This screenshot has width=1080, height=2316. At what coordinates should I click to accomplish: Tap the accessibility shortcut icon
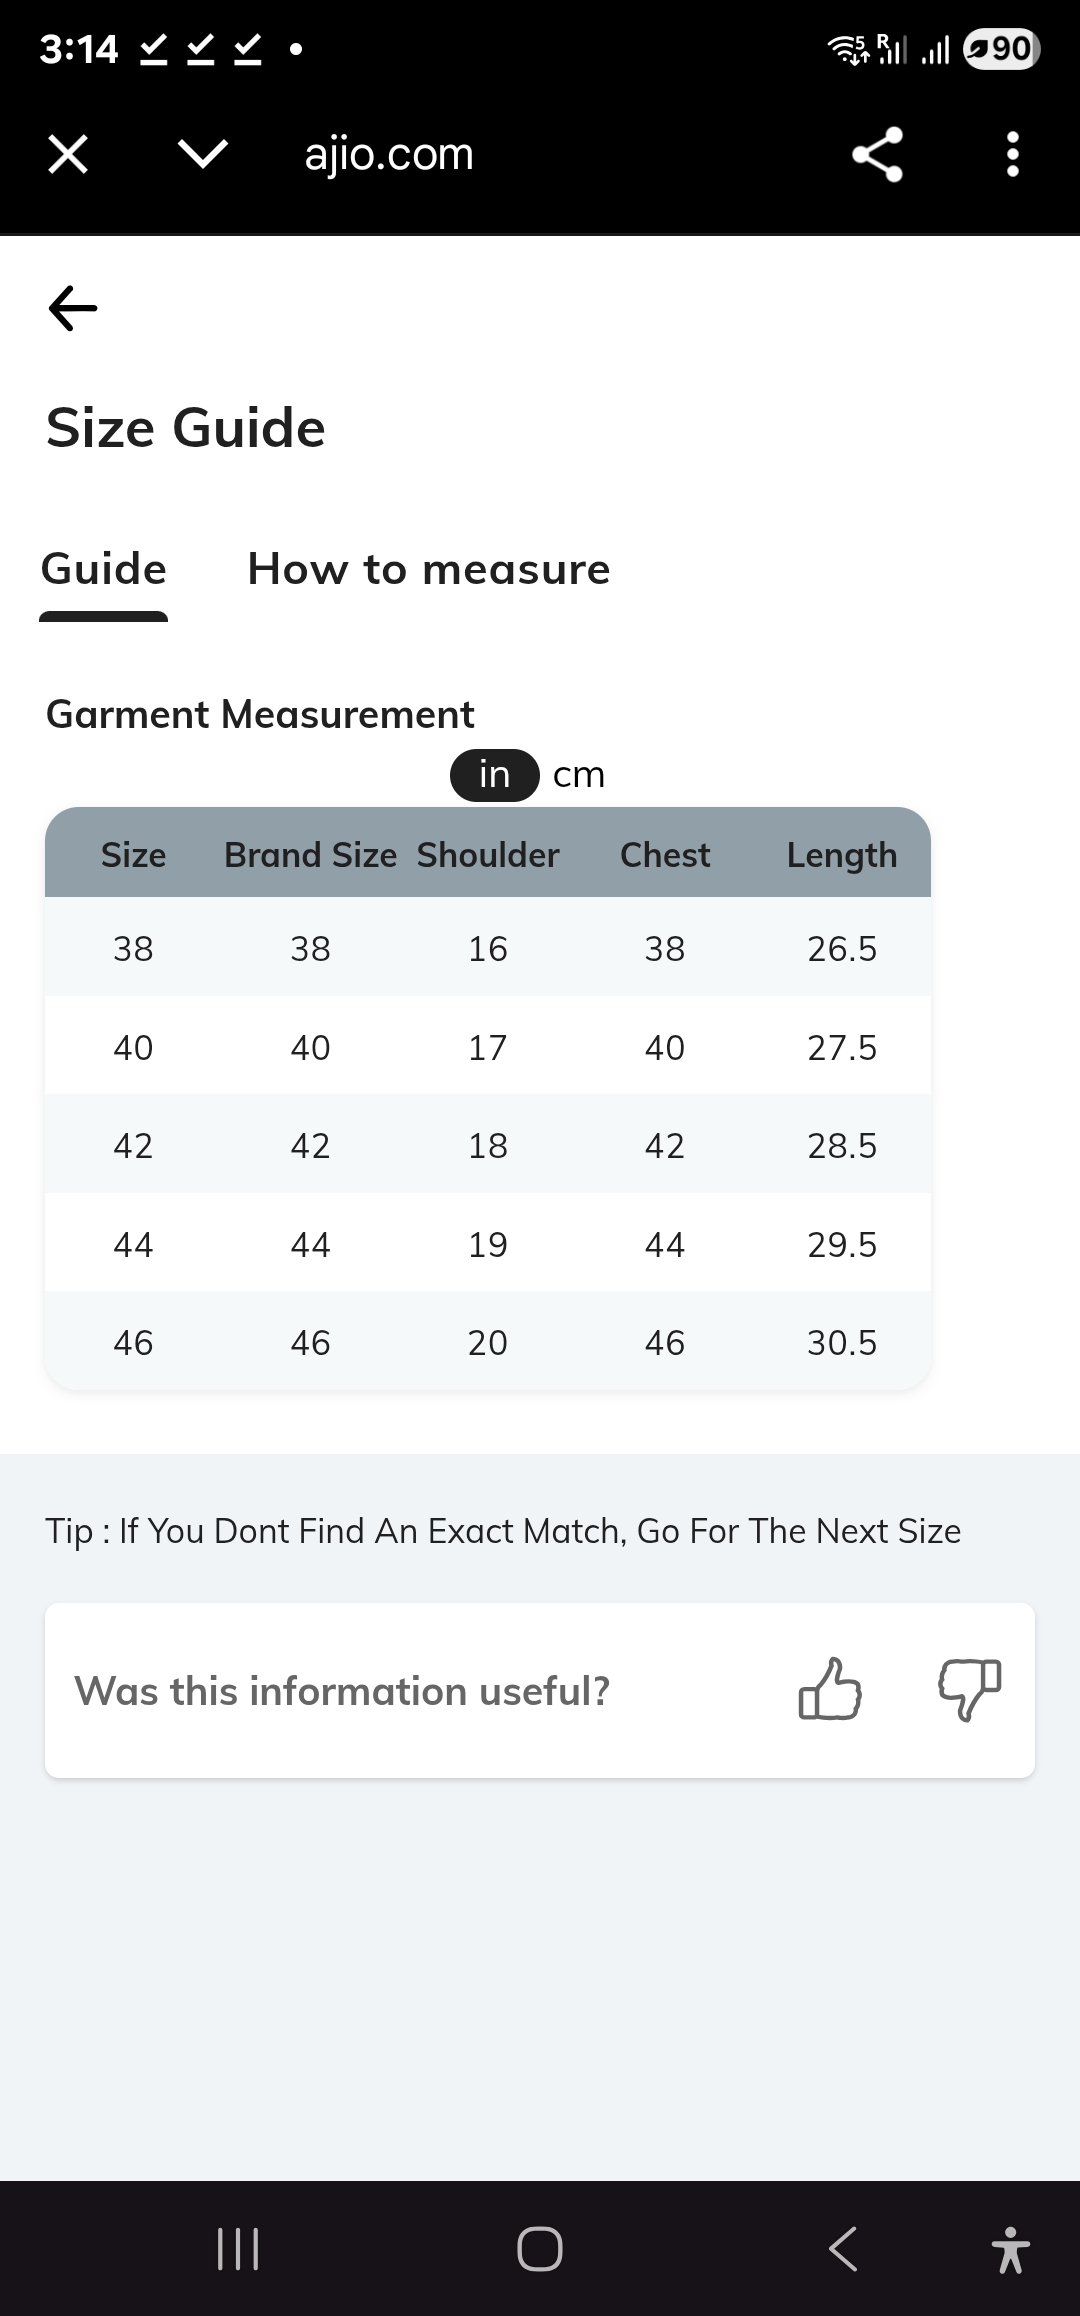point(1010,2249)
